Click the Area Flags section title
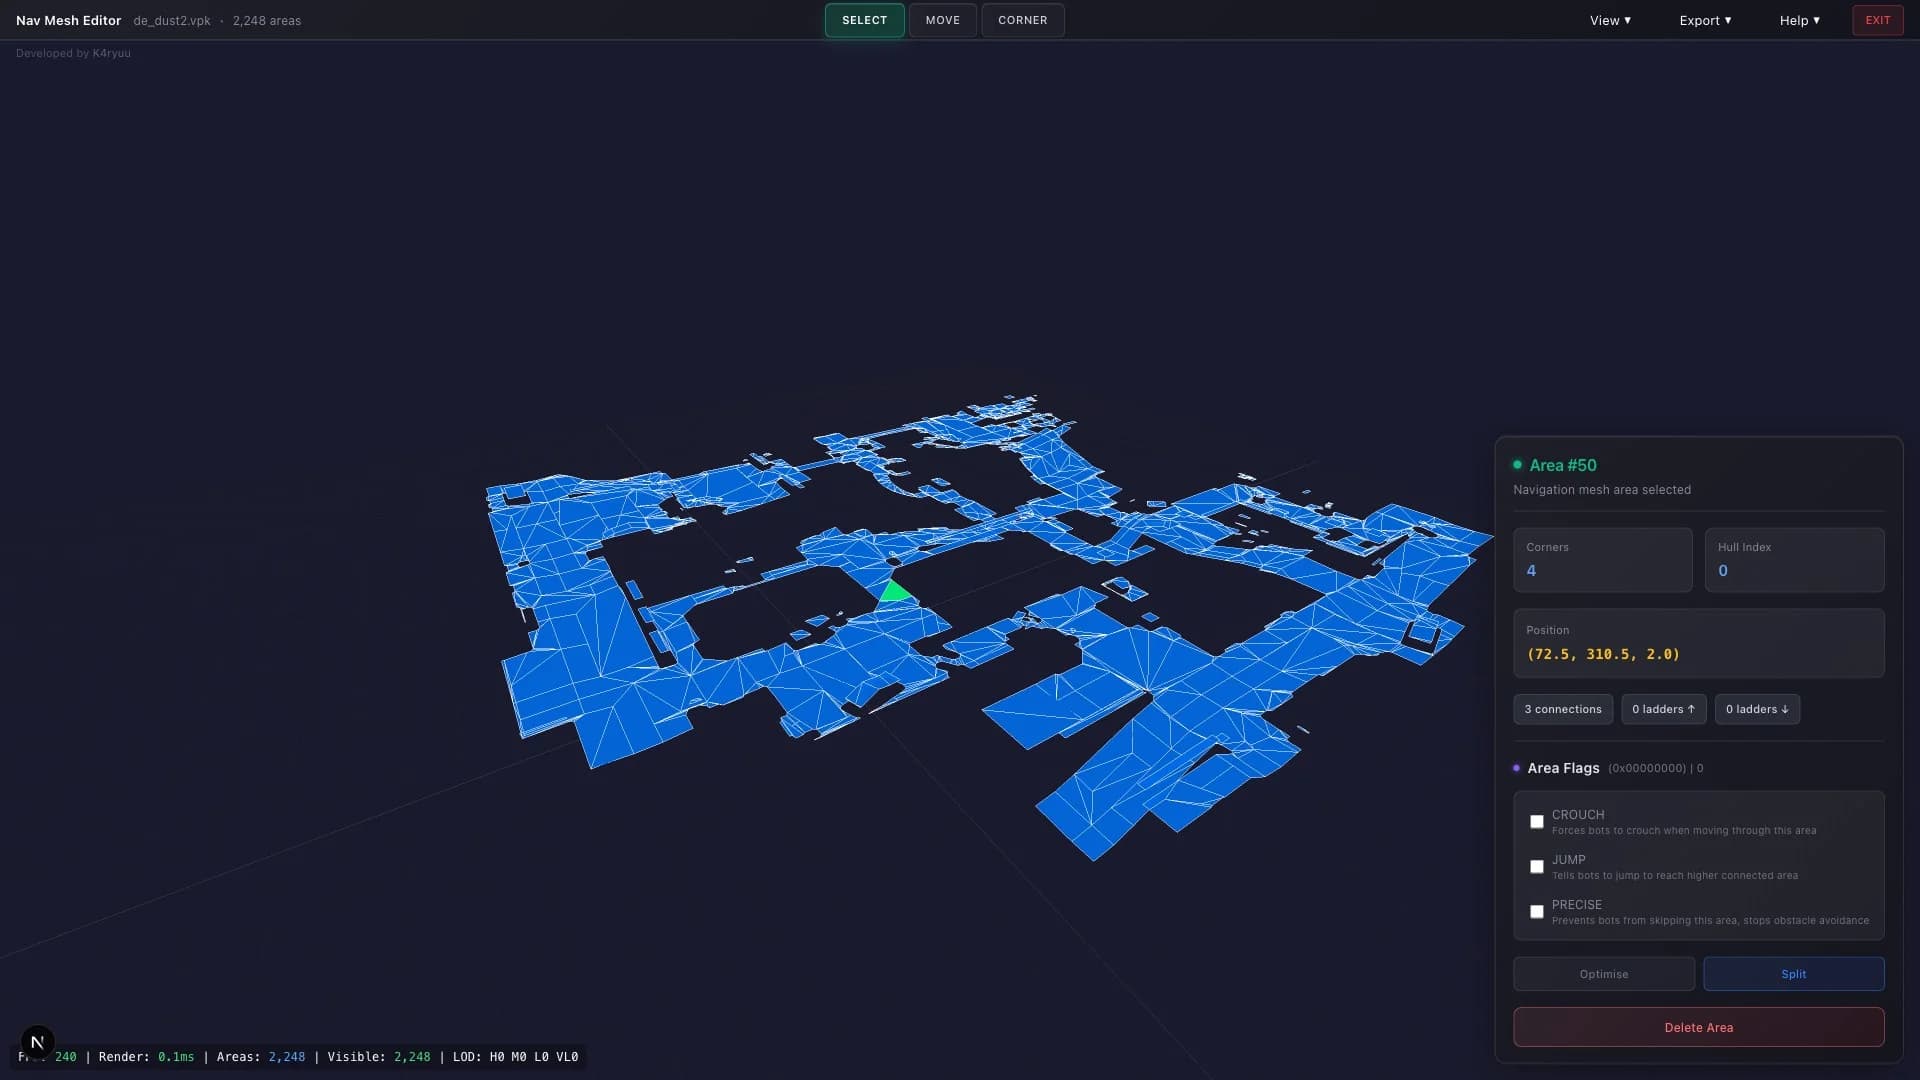Viewport: 1920px width, 1080px height. click(x=1563, y=768)
